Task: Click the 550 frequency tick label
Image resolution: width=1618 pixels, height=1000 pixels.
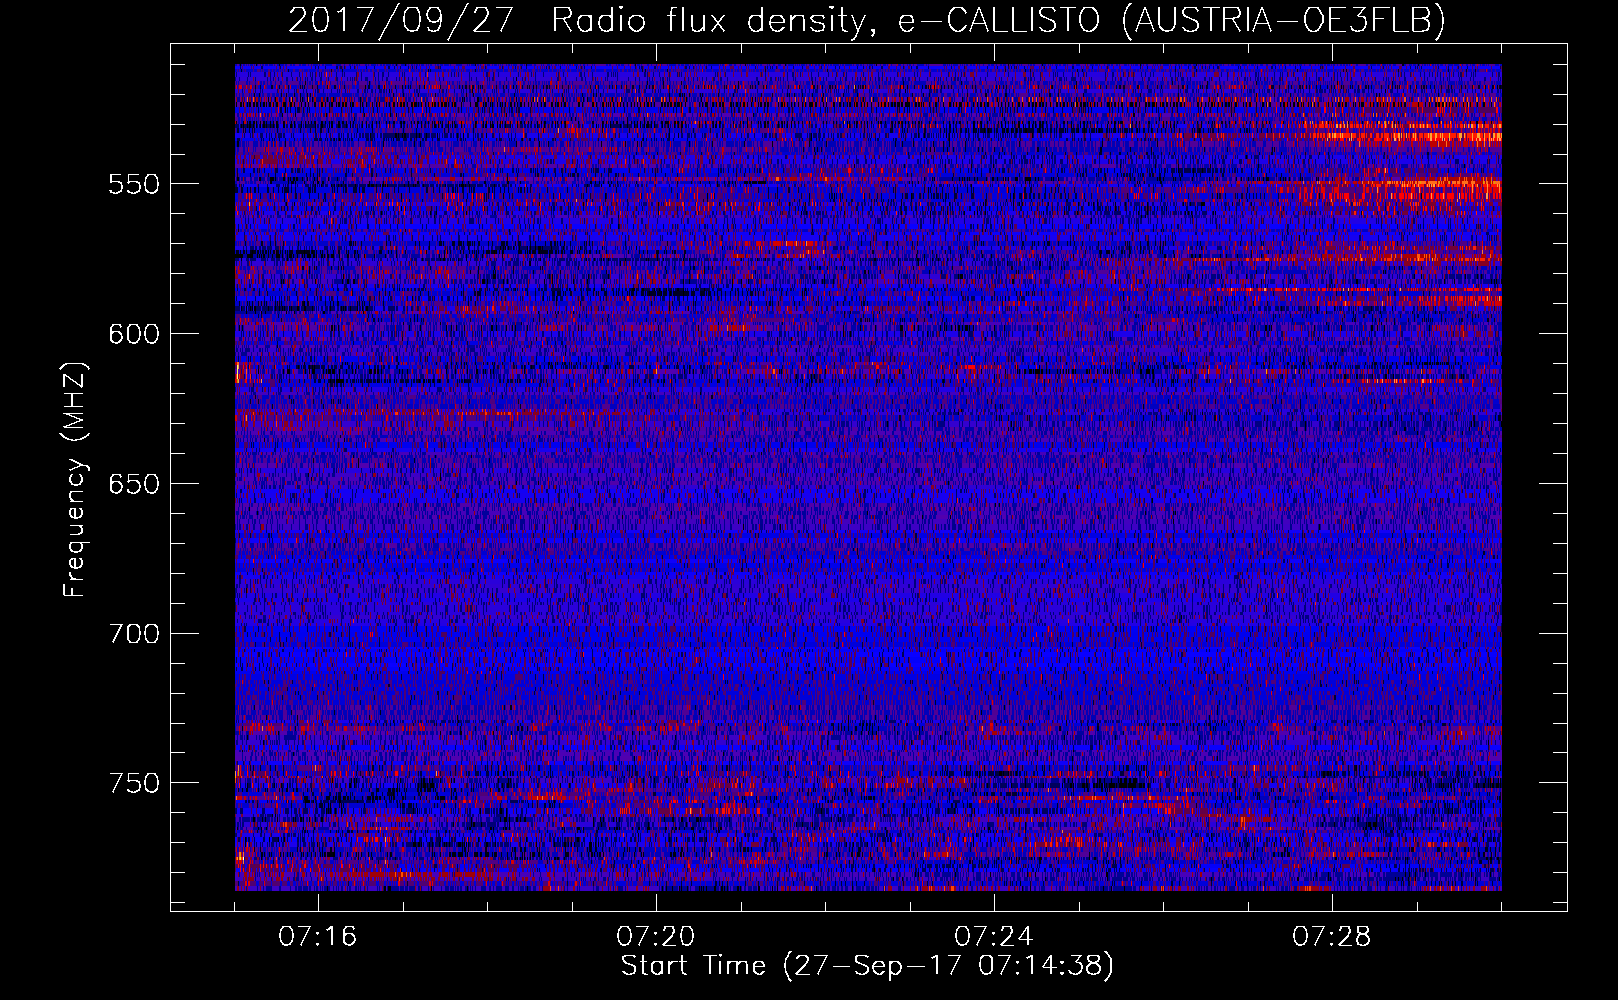Action: click(x=134, y=184)
